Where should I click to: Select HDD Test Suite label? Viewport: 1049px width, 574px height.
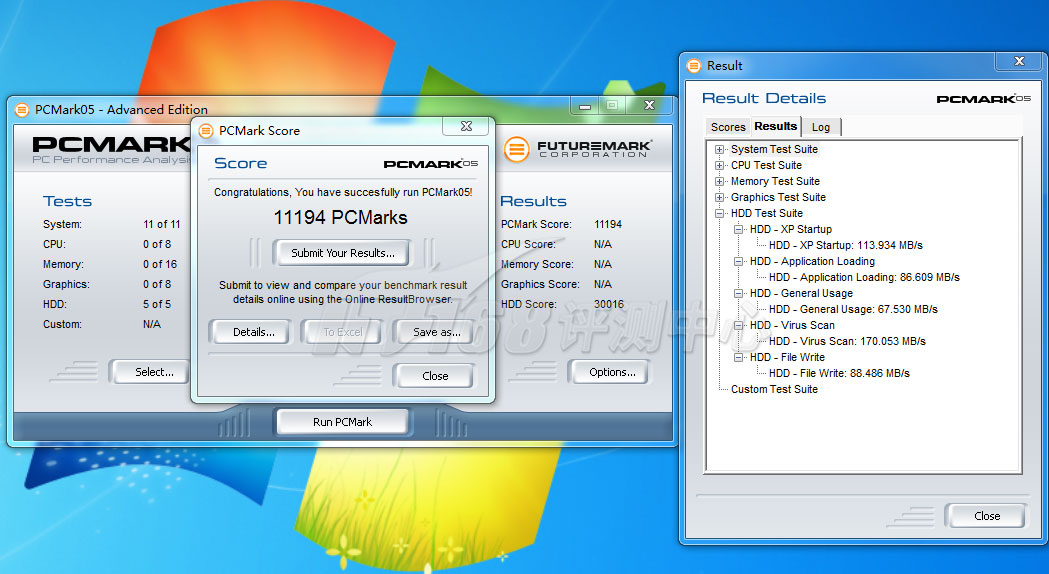[x=767, y=213]
